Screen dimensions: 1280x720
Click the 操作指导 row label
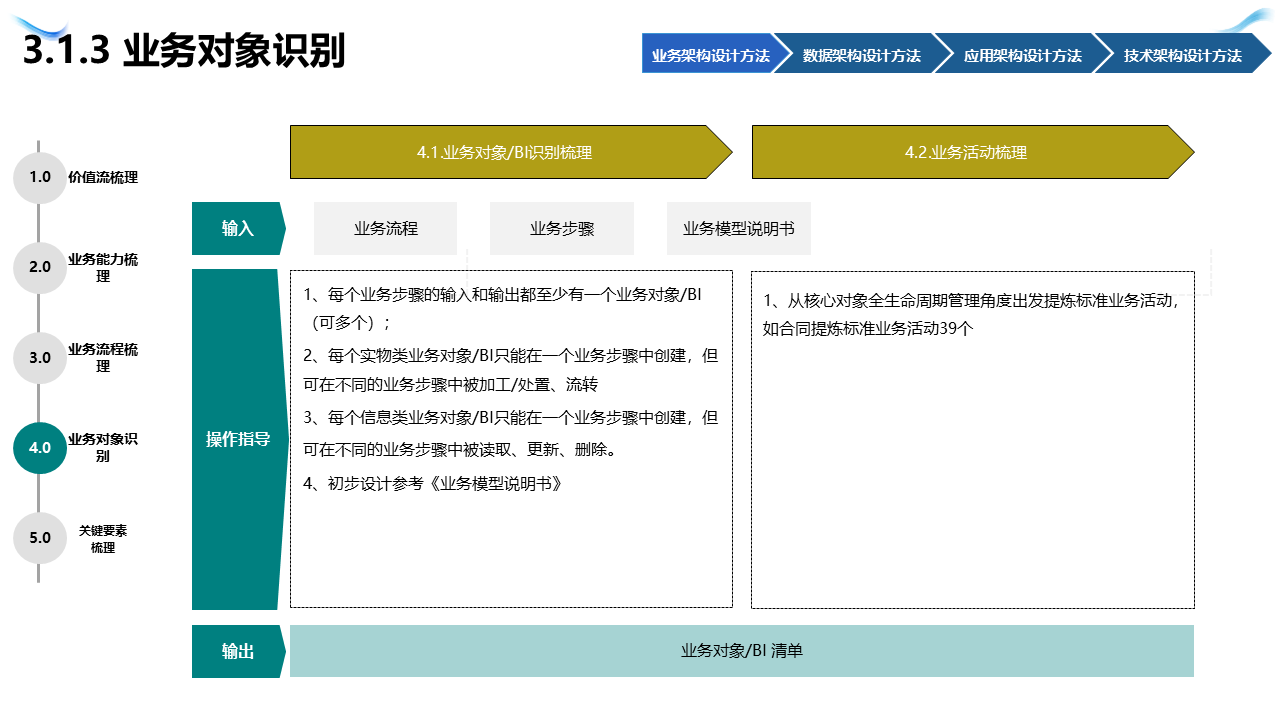(238, 439)
